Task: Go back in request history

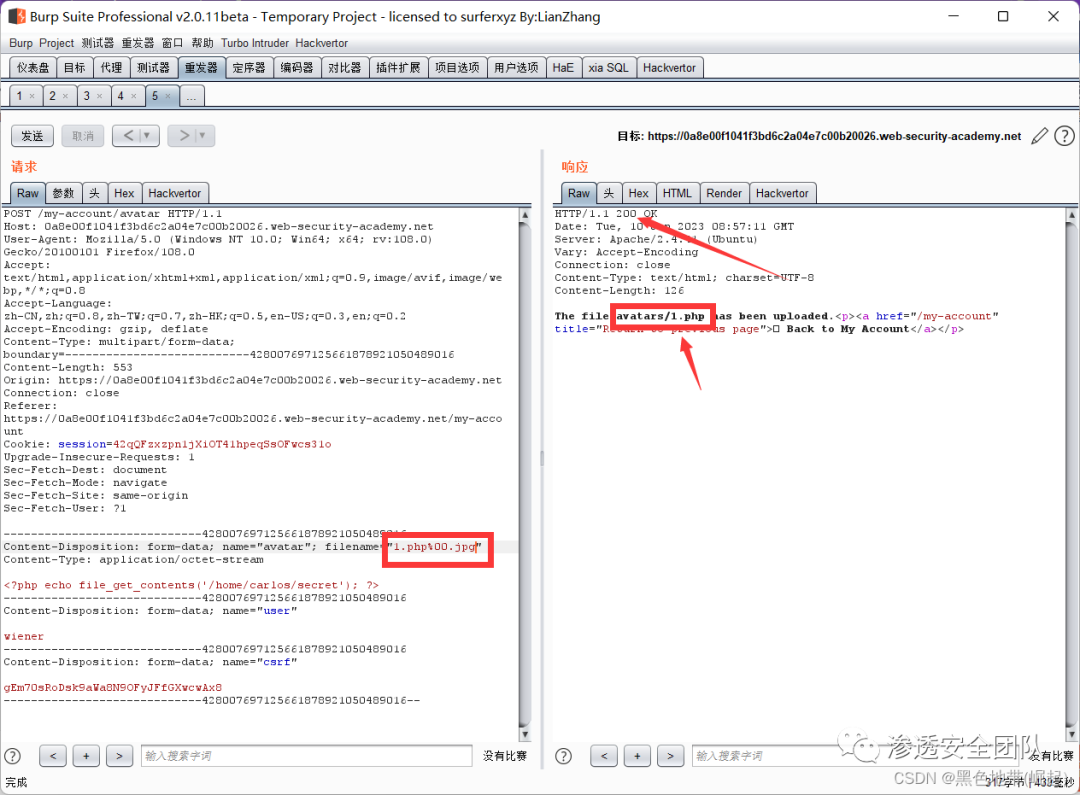Action: coord(127,136)
